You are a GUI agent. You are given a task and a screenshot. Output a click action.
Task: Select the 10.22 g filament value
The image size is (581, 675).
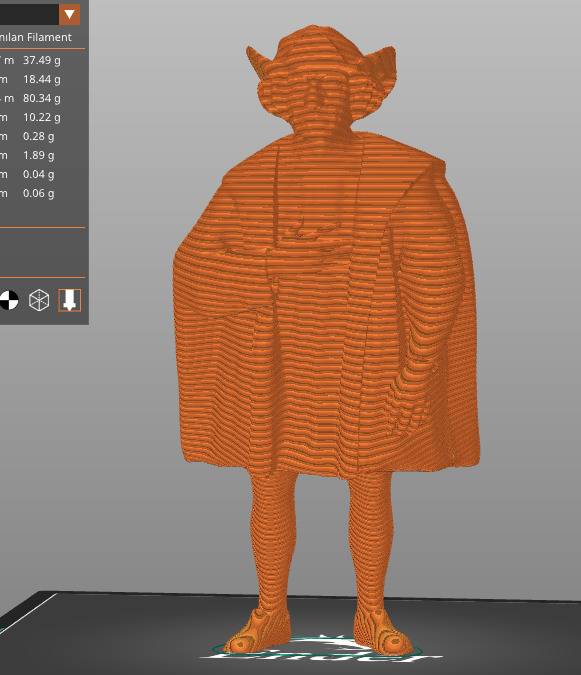(x=42, y=117)
